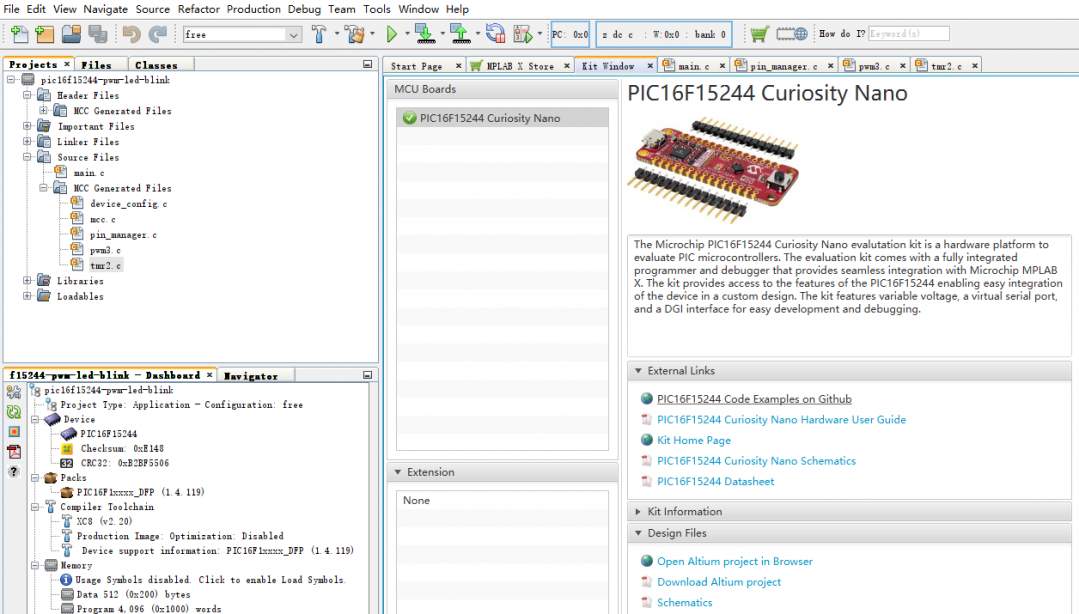Click the How do I search field
1079x614 pixels.
pyautogui.click(x=908, y=34)
